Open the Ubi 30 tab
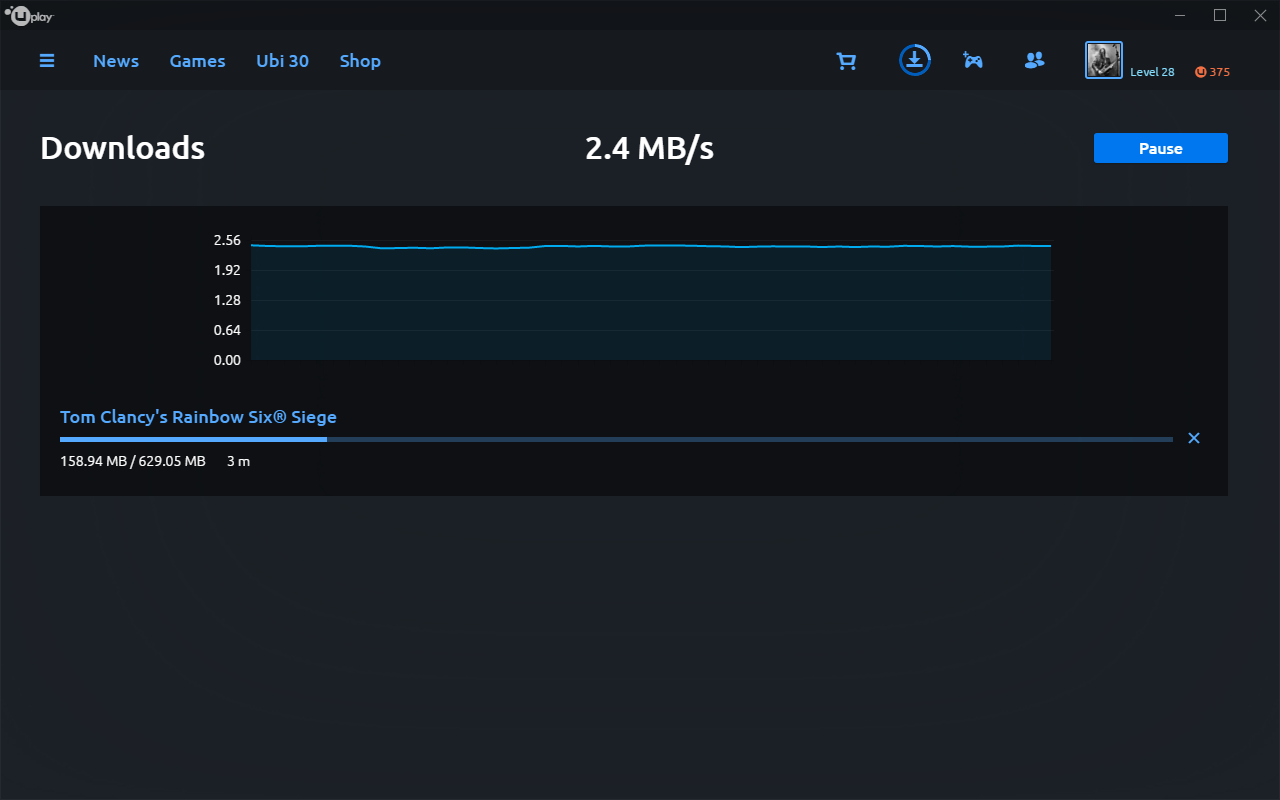 [x=282, y=61]
